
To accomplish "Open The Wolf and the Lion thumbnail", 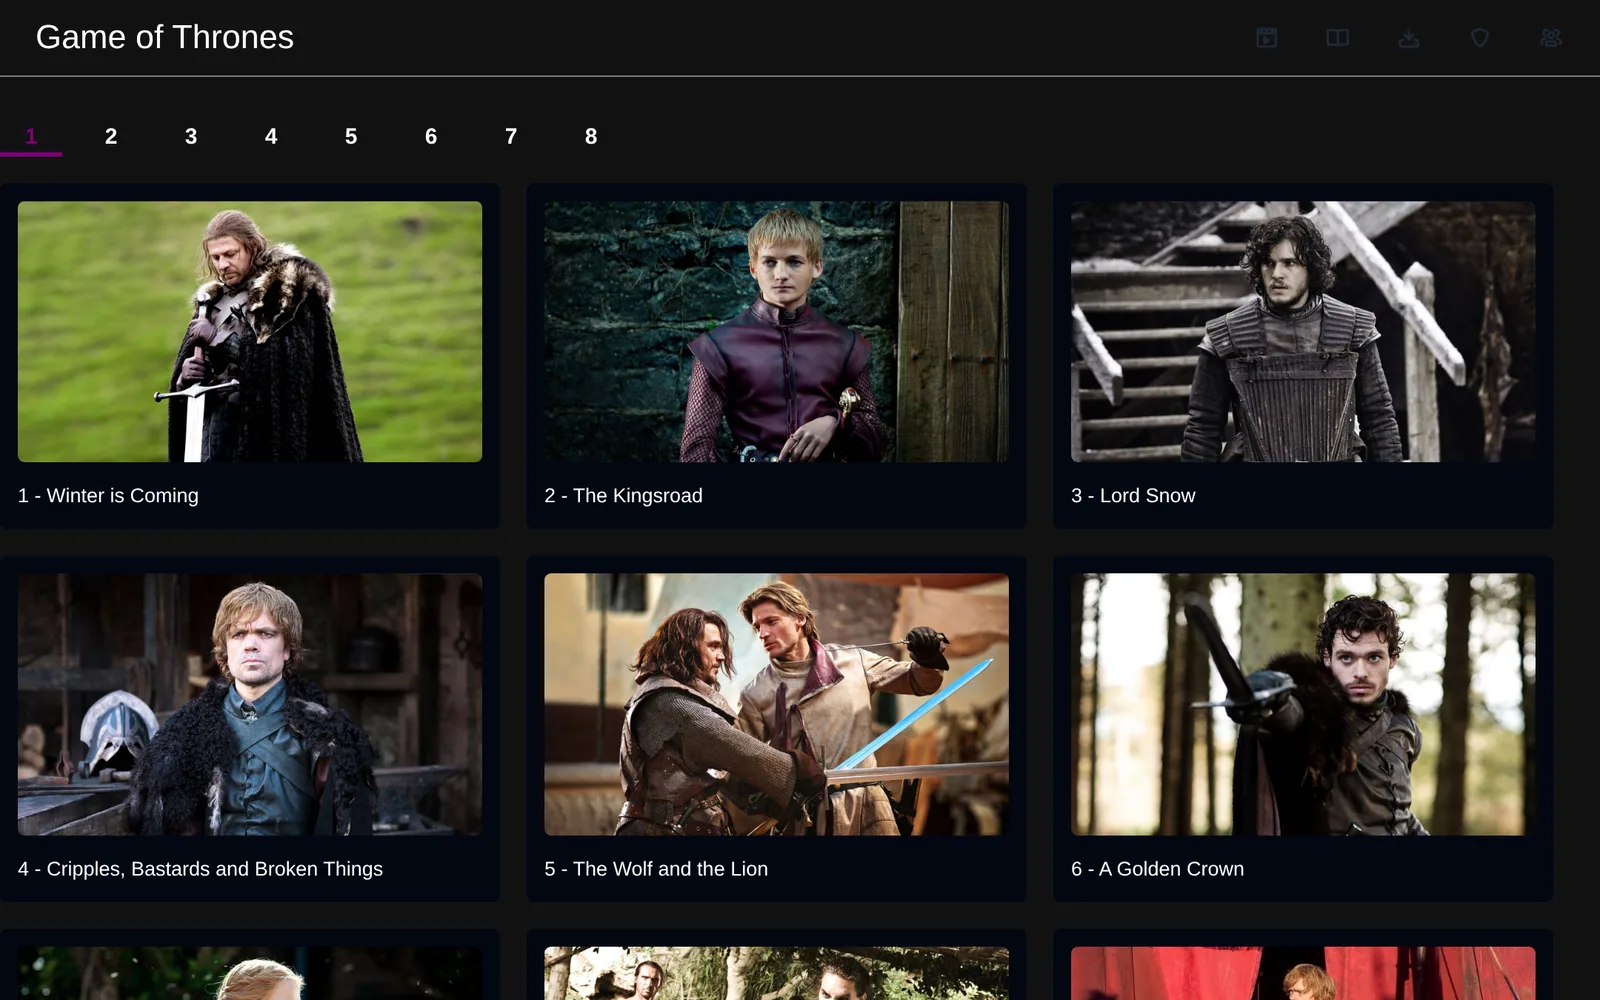I will tap(776, 704).
